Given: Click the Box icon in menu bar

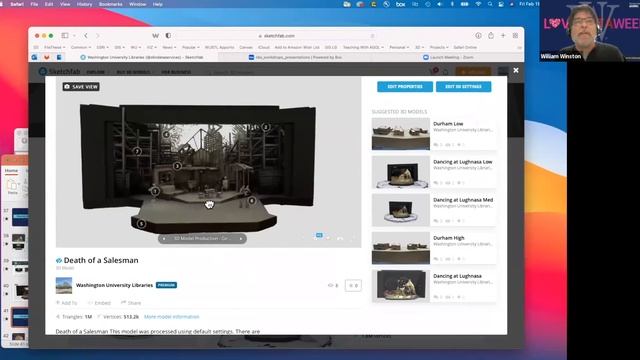Looking at the screenshot, I should point(400,4).
